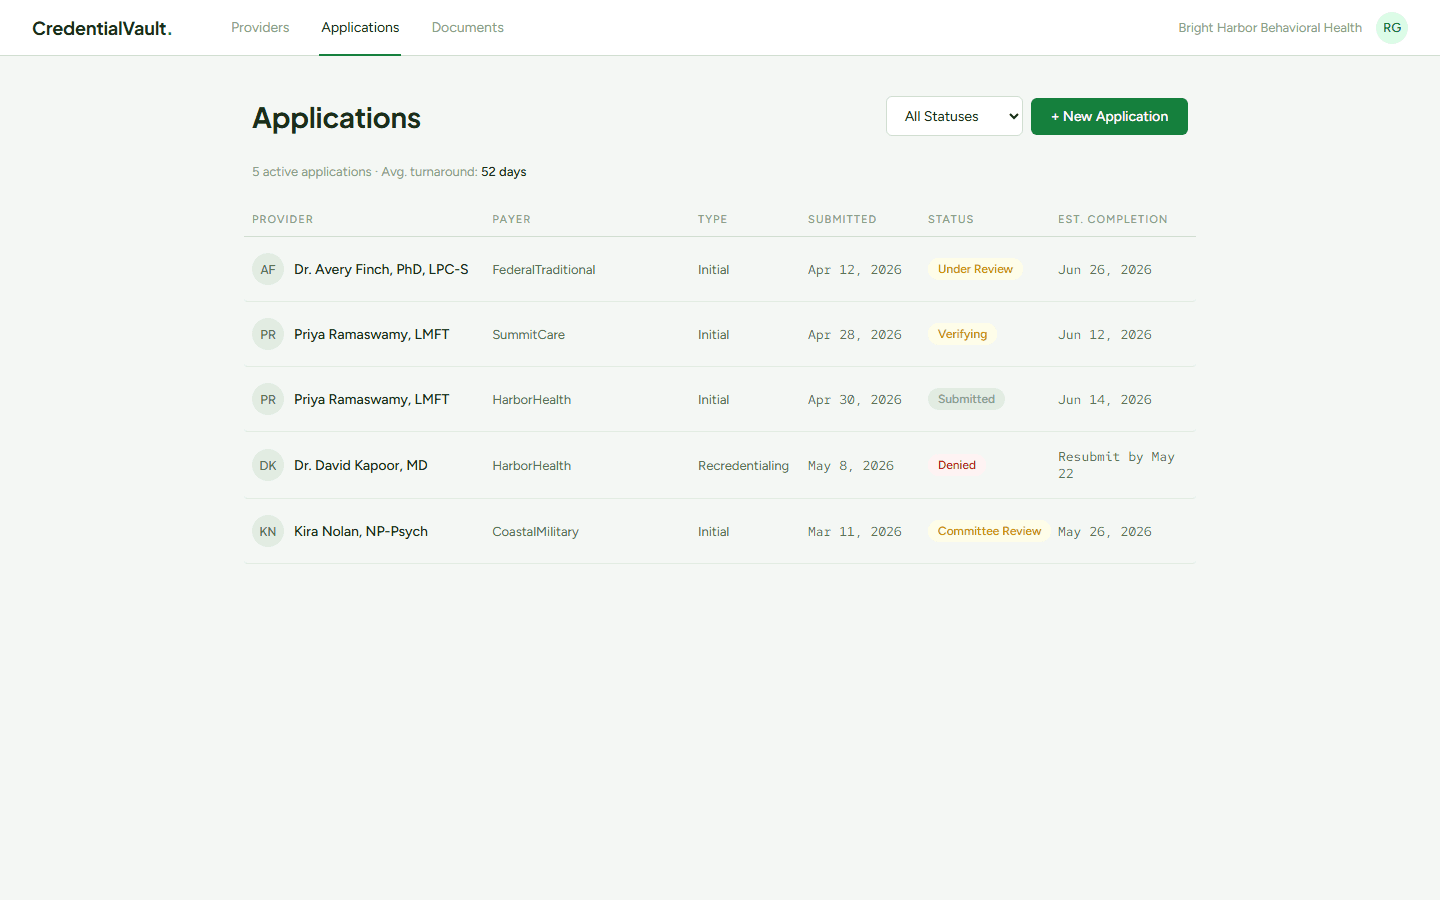This screenshot has width=1440, height=900.
Task: Click the KN avatar for Kira Nolan
Action: 268,531
